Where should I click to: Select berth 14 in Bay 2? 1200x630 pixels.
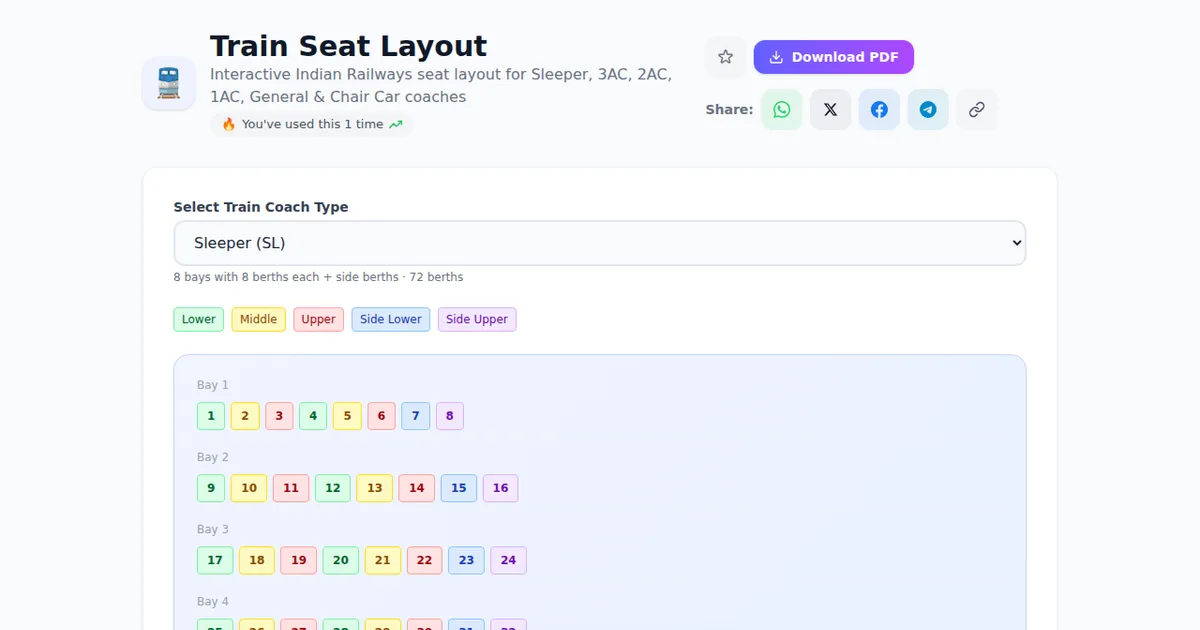[x=417, y=488]
